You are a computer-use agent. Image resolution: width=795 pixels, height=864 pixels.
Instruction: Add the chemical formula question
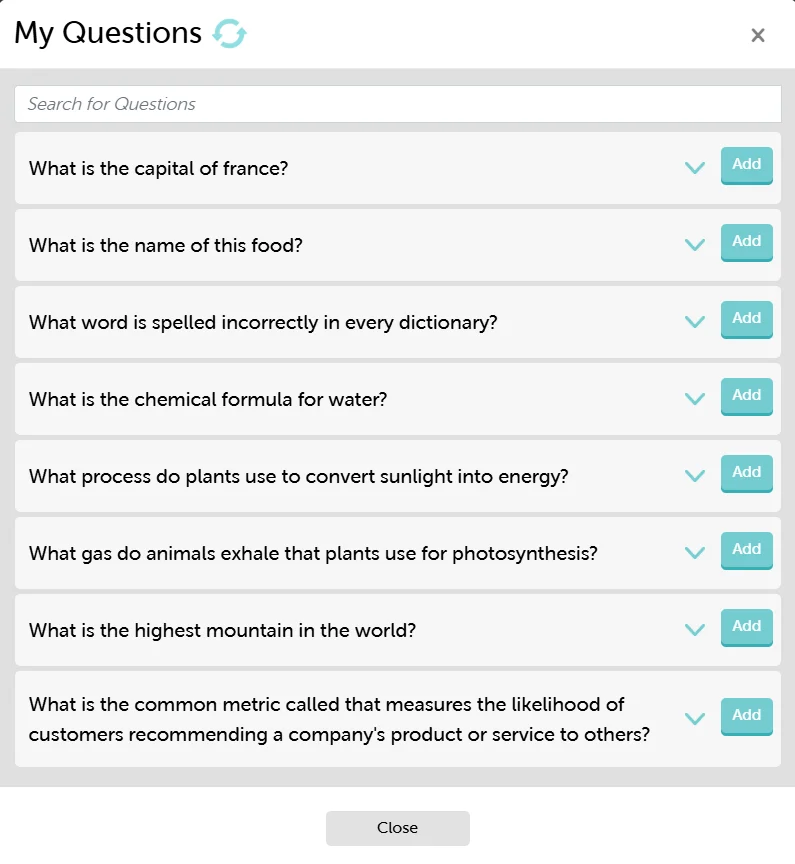[x=746, y=396]
